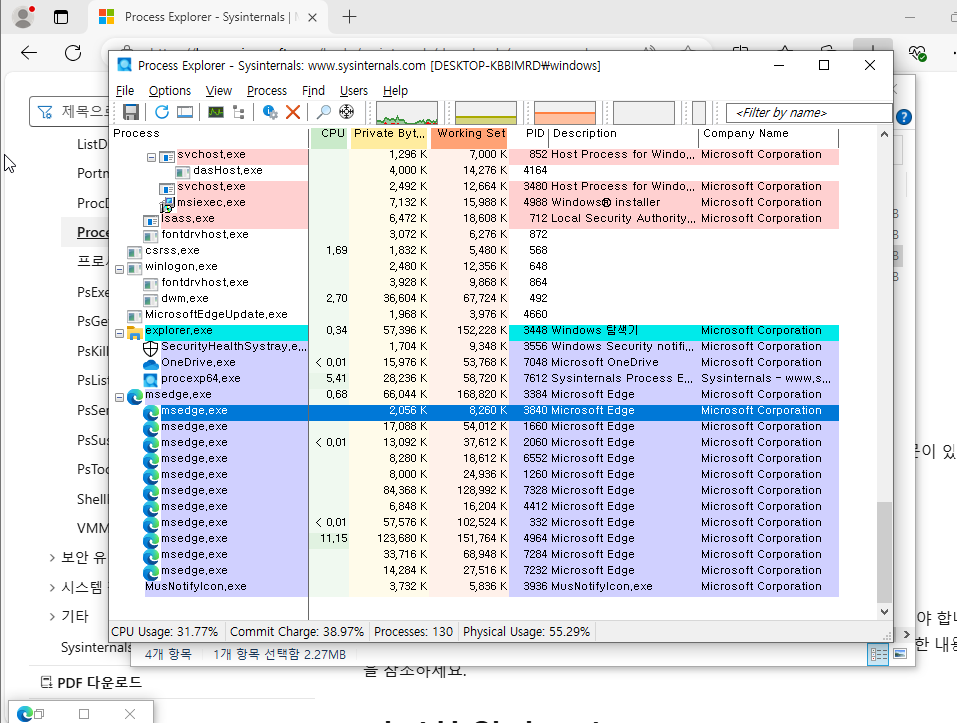Collapse the explorer.exe tree node
957x723 pixels.
(x=120, y=333)
